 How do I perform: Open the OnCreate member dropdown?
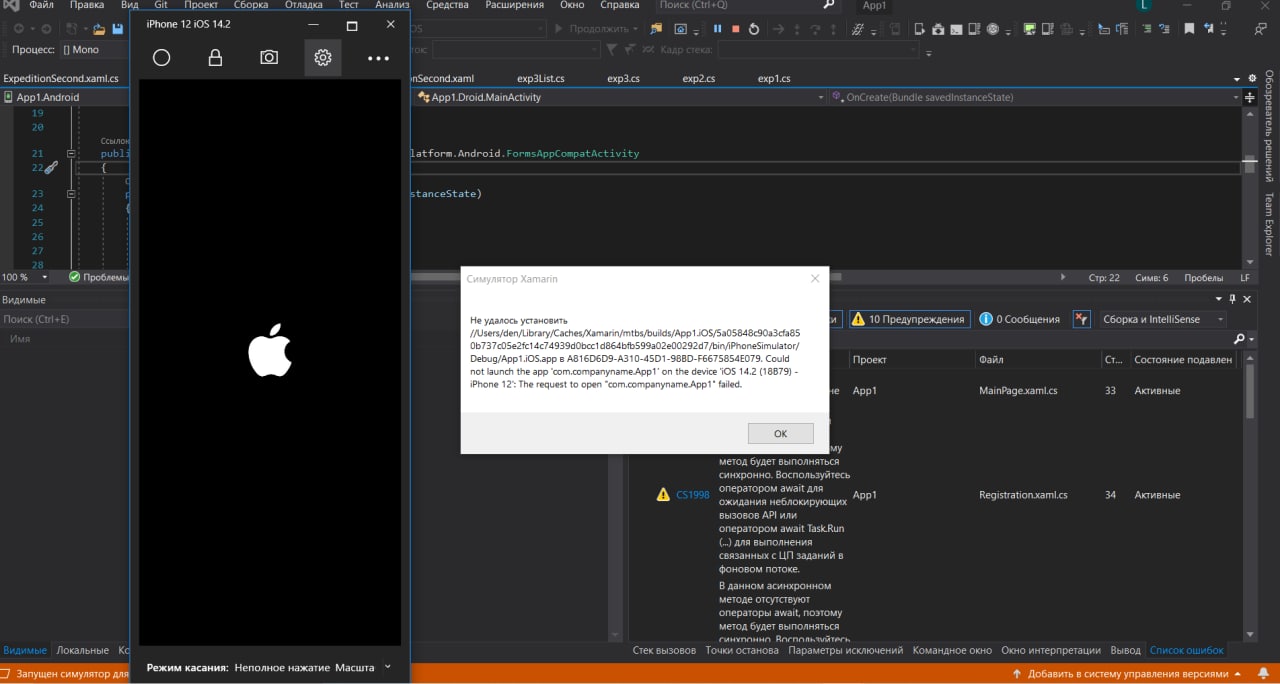click(1035, 97)
